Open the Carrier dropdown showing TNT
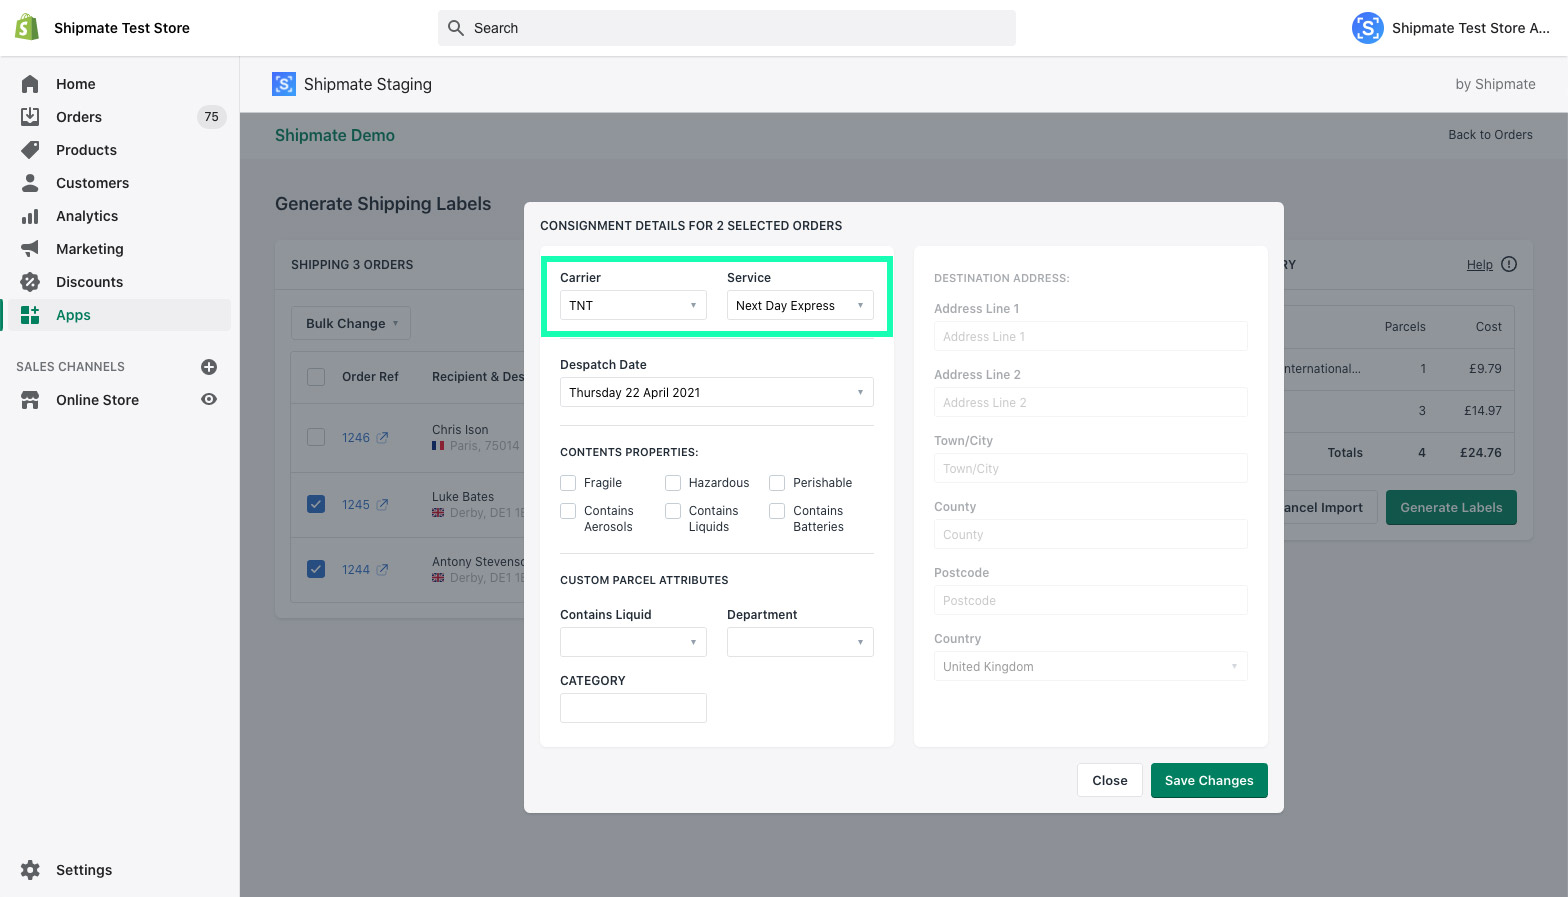Viewport: 1568px width, 897px height. (x=633, y=305)
